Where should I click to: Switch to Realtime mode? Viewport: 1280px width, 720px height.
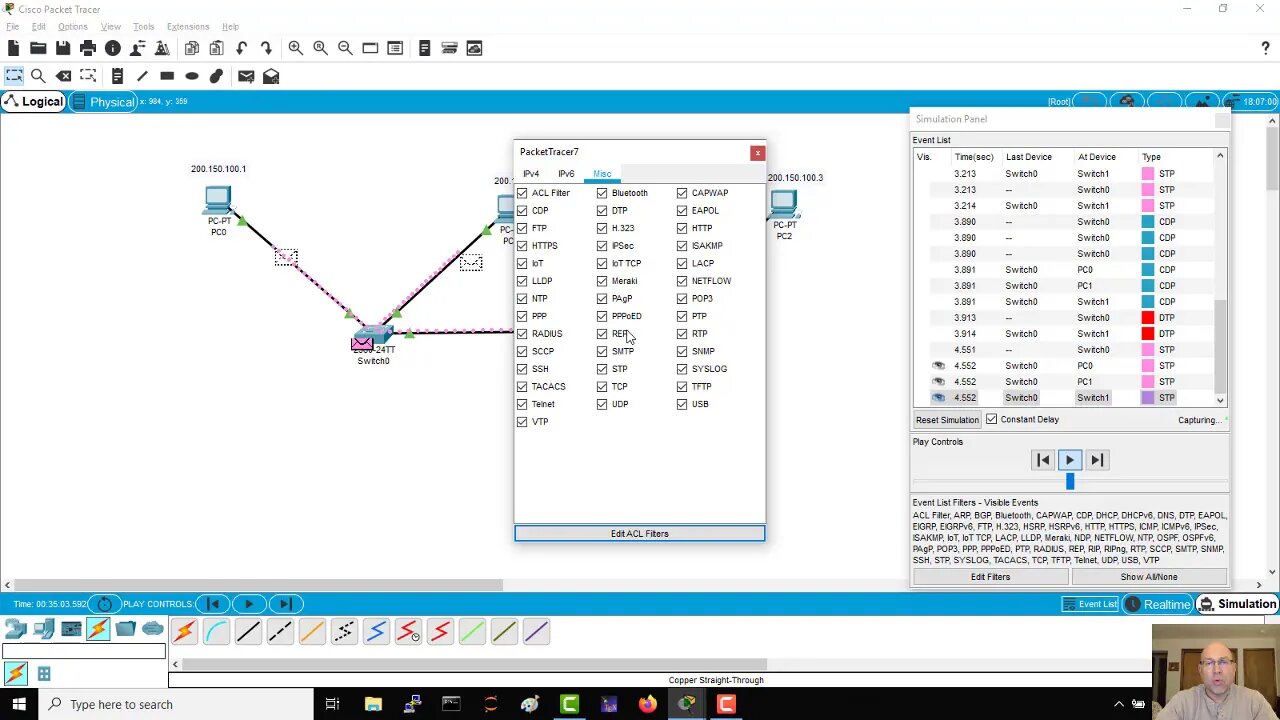pyautogui.click(x=1158, y=604)
